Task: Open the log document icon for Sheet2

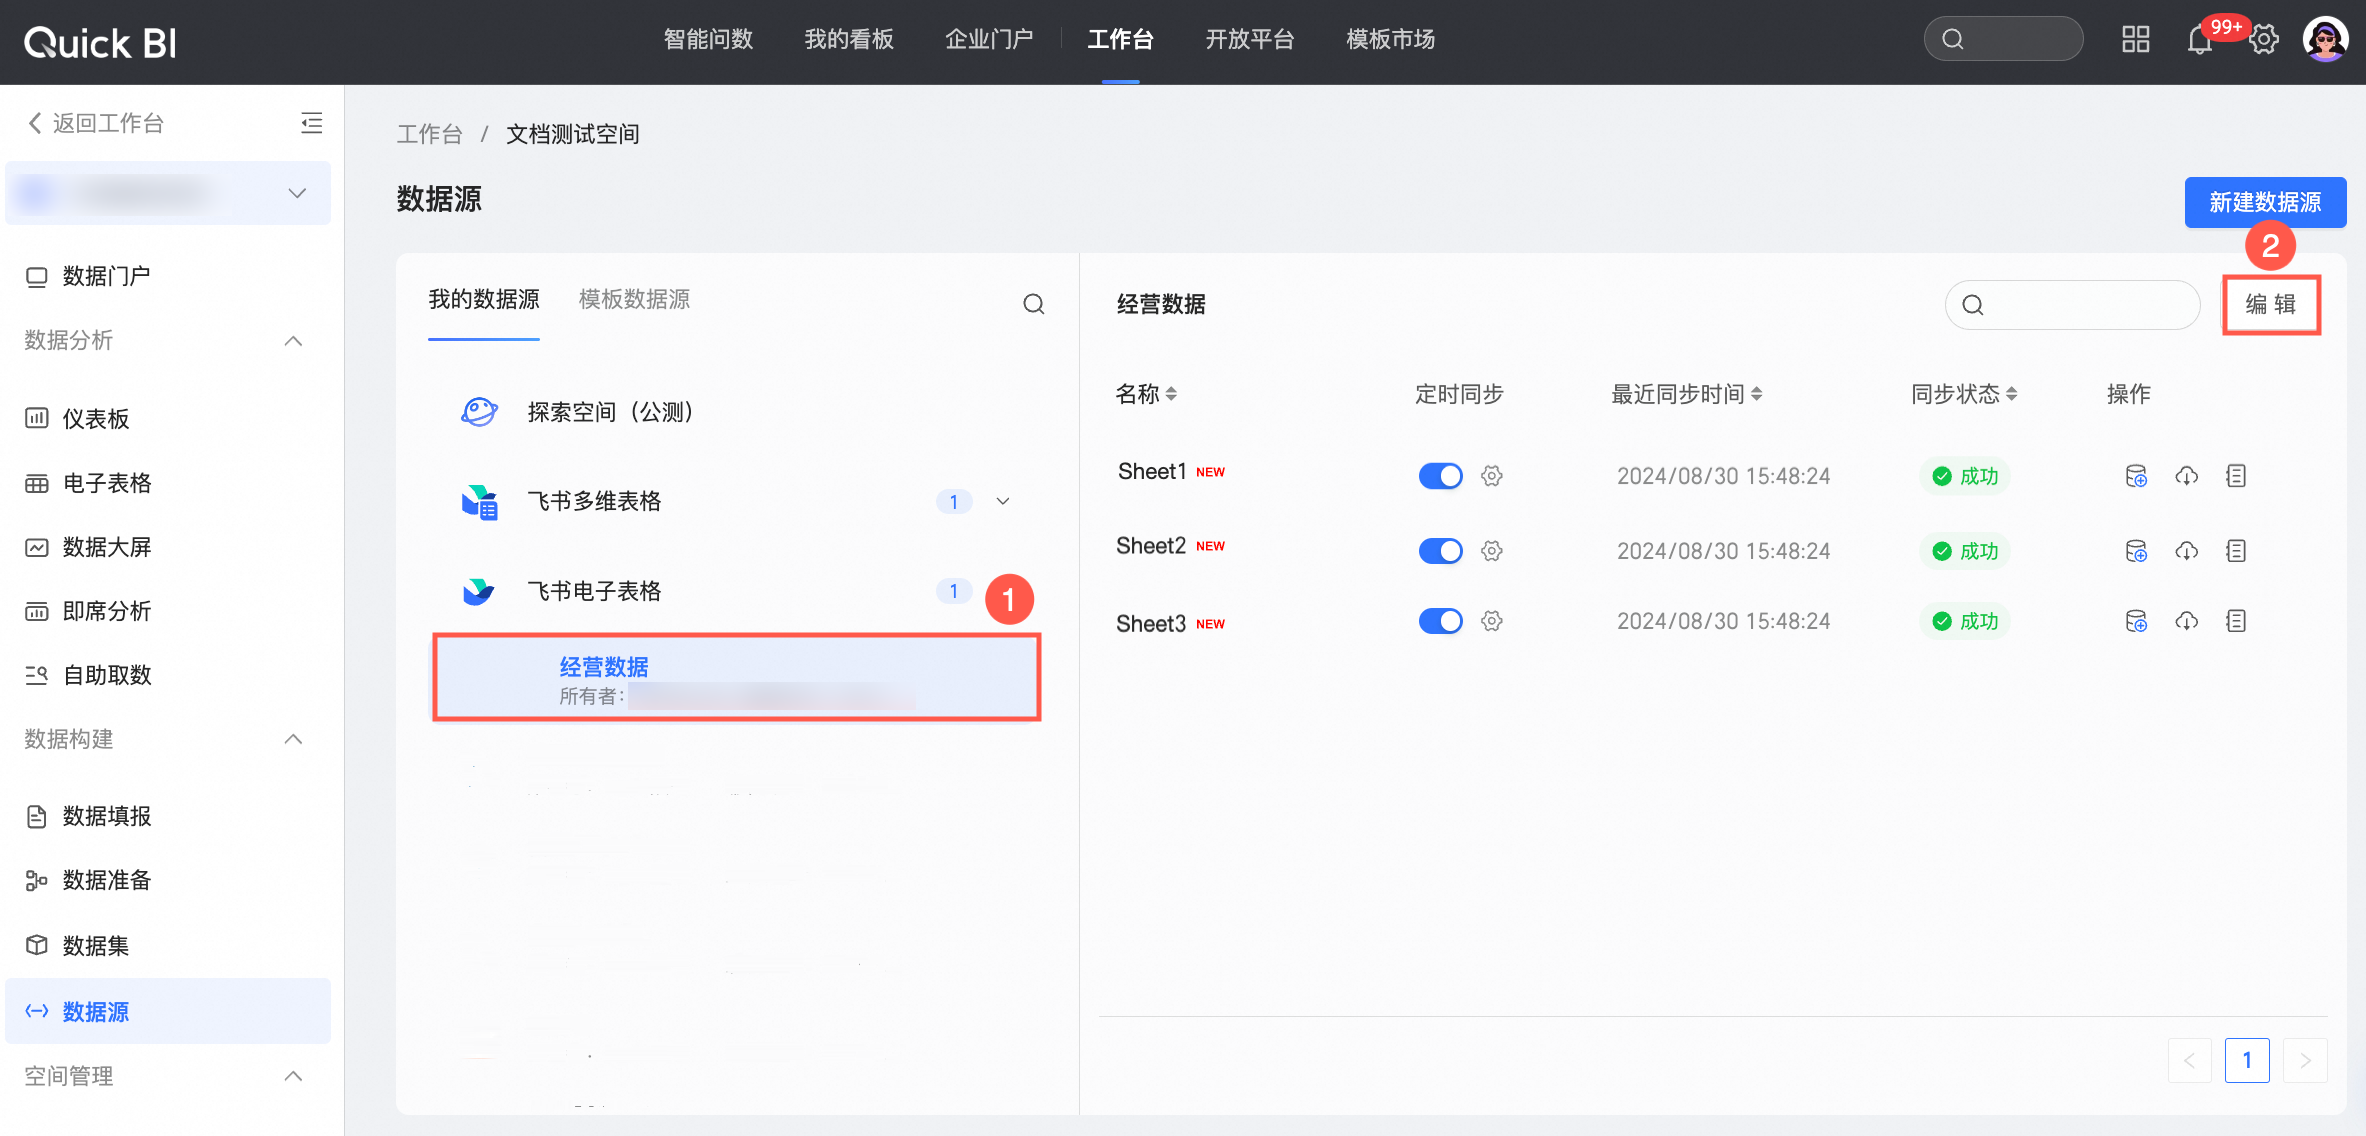Action: (x=2237, y=551)
